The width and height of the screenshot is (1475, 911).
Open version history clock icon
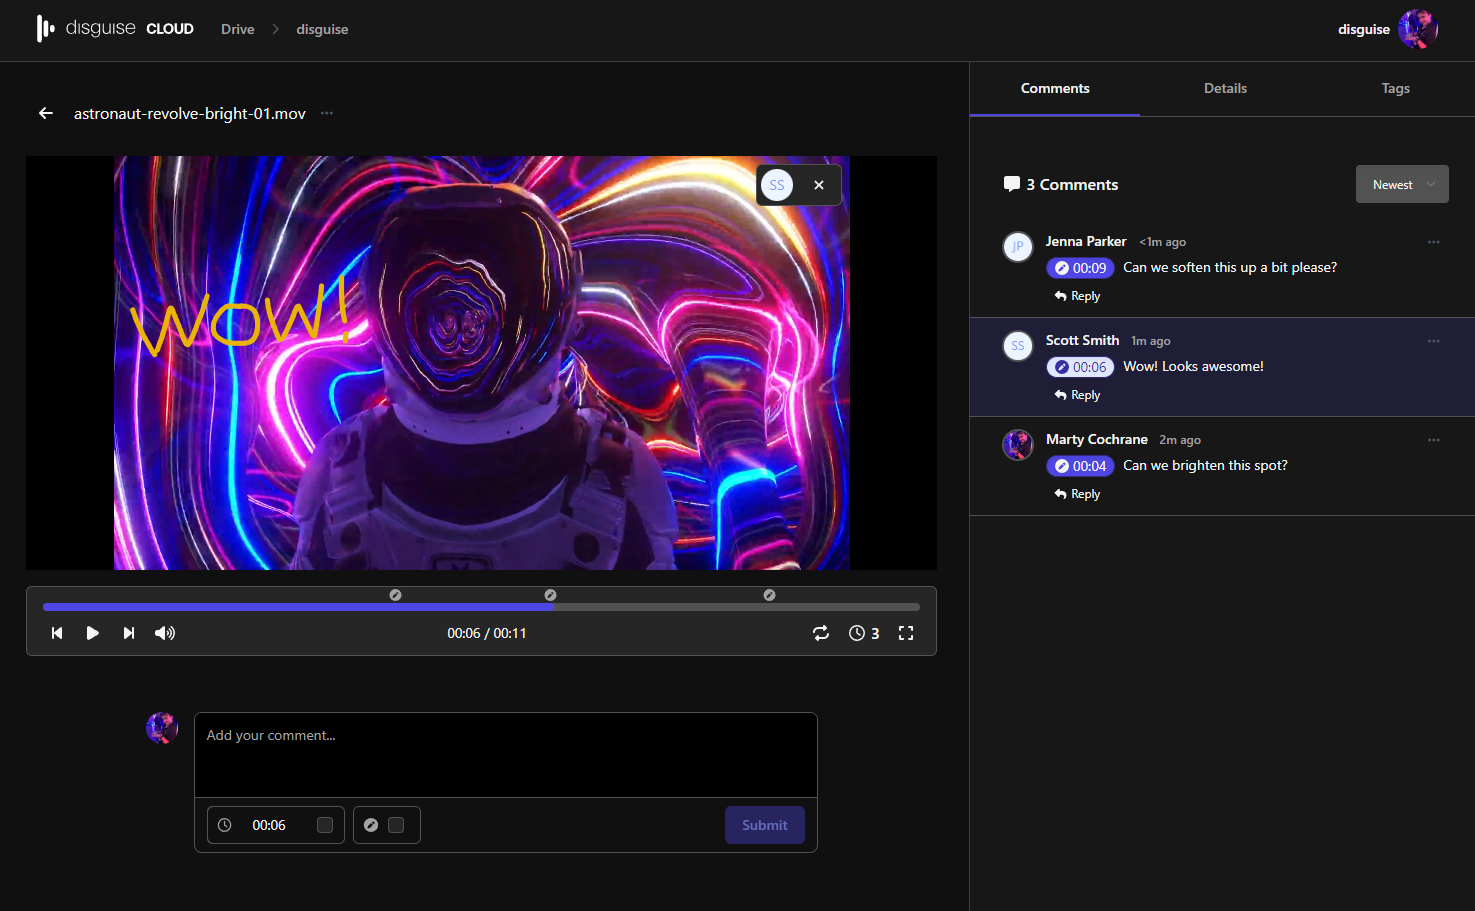tap(857, 633)
